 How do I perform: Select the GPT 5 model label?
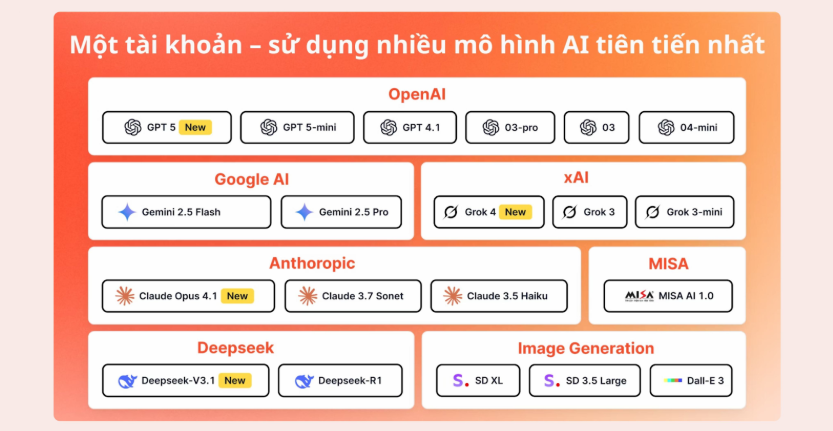pos(161,128)
